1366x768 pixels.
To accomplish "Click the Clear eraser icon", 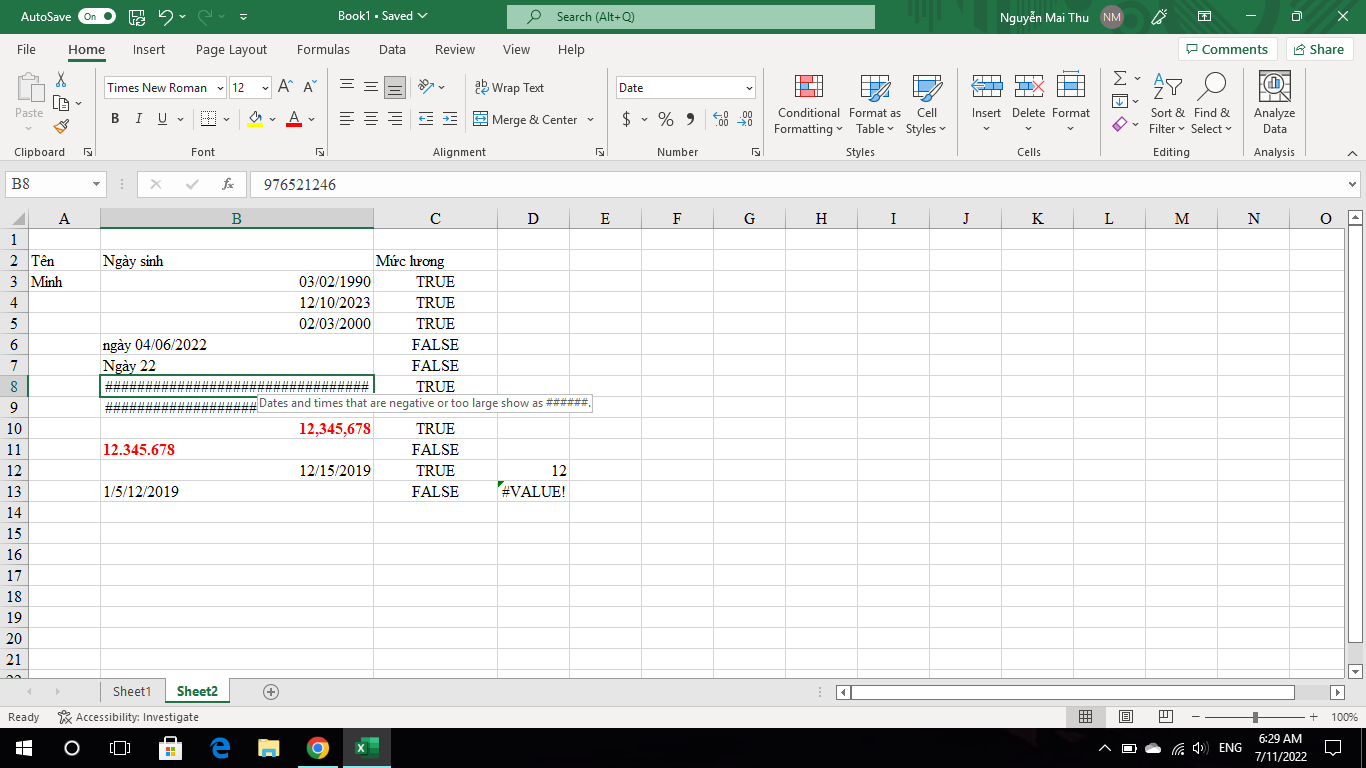I will (x=1120, y=124).
